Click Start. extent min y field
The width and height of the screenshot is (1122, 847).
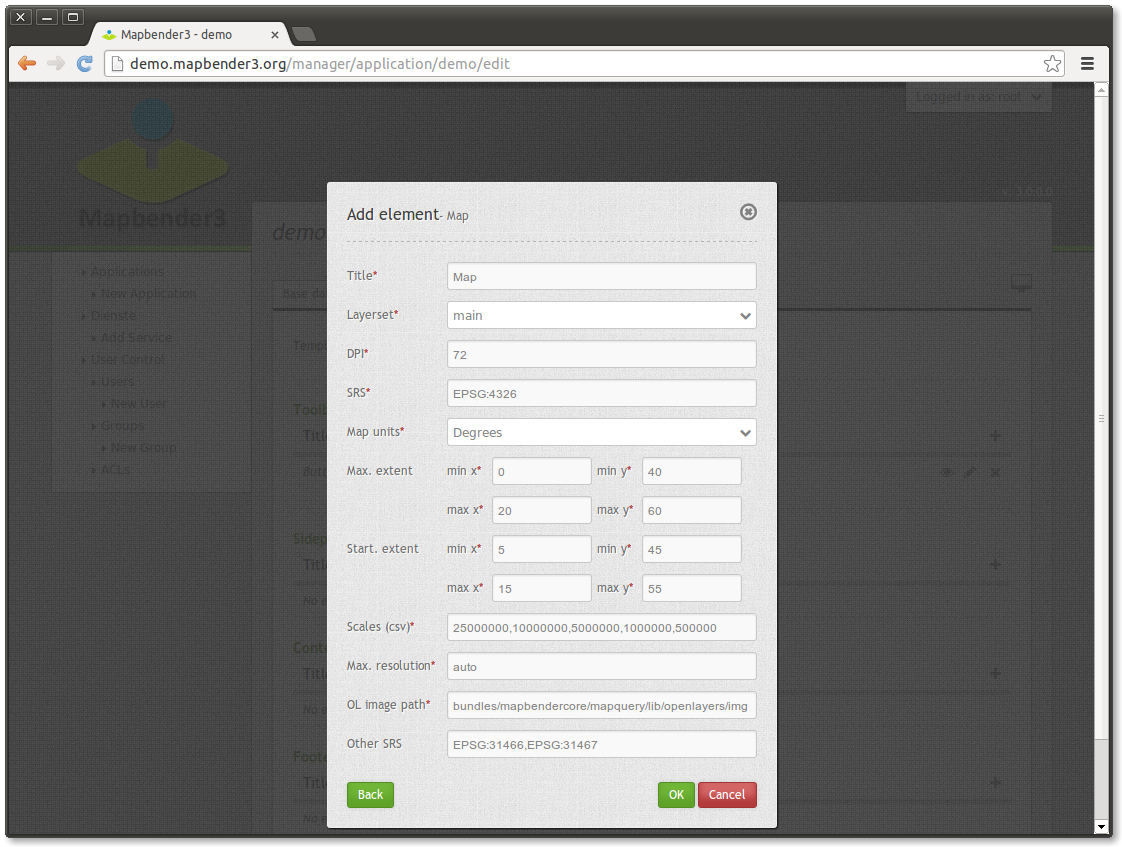coord(691,549)
